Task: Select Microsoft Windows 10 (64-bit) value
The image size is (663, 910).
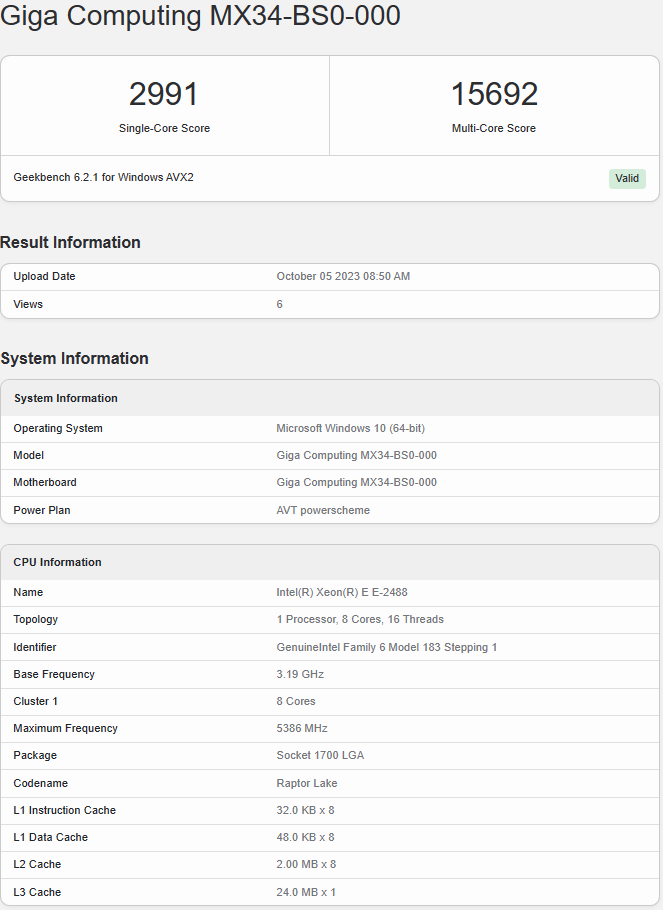Action: pos(351,428)
